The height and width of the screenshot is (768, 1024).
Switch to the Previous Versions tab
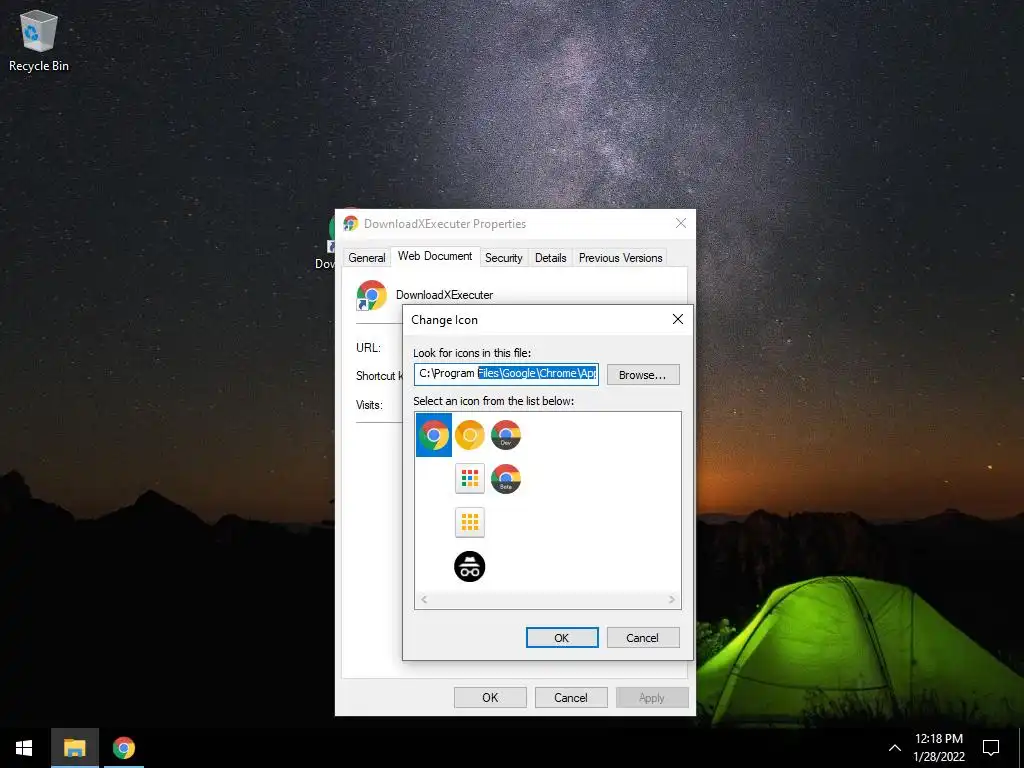click(x=620, y=258)
